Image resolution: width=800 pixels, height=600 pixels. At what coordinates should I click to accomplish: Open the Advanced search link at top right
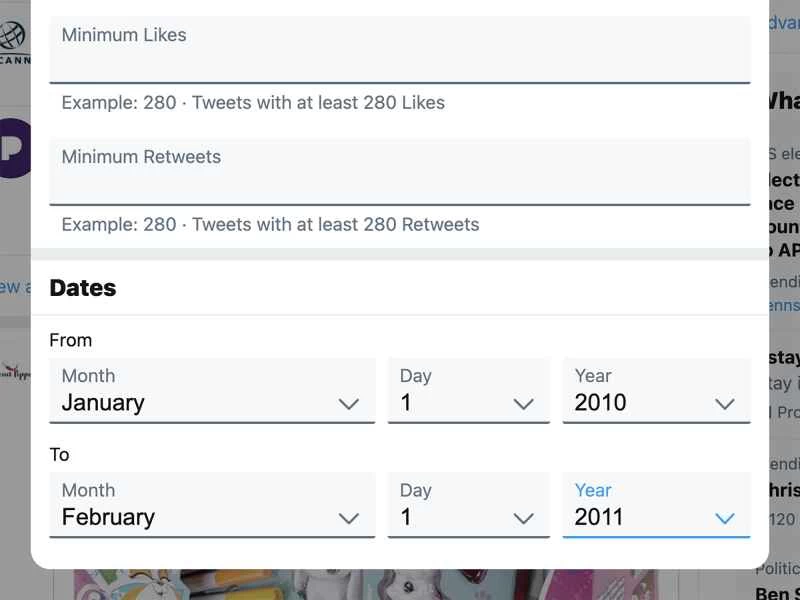click(785, 22)
